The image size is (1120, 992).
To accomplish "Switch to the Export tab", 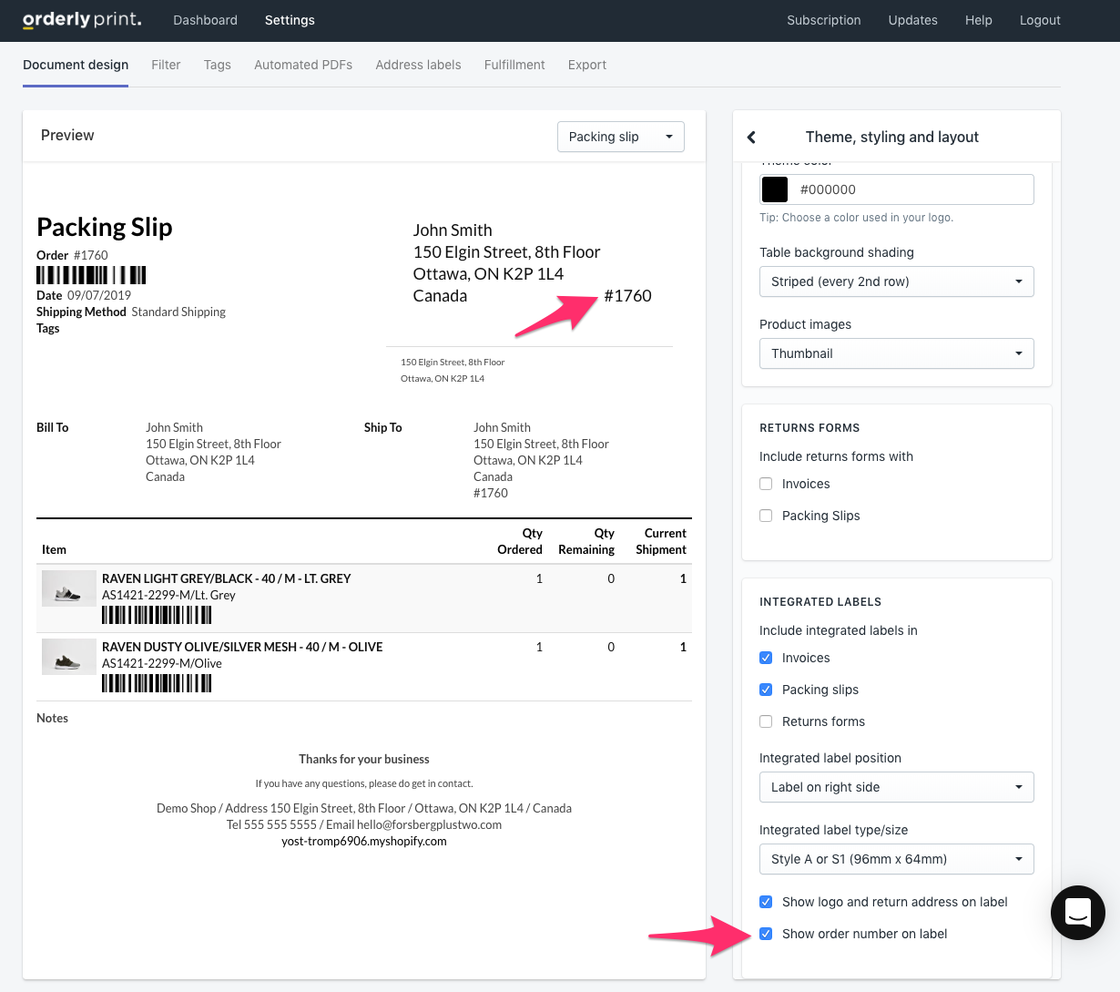I will click(x=587, y=64).
